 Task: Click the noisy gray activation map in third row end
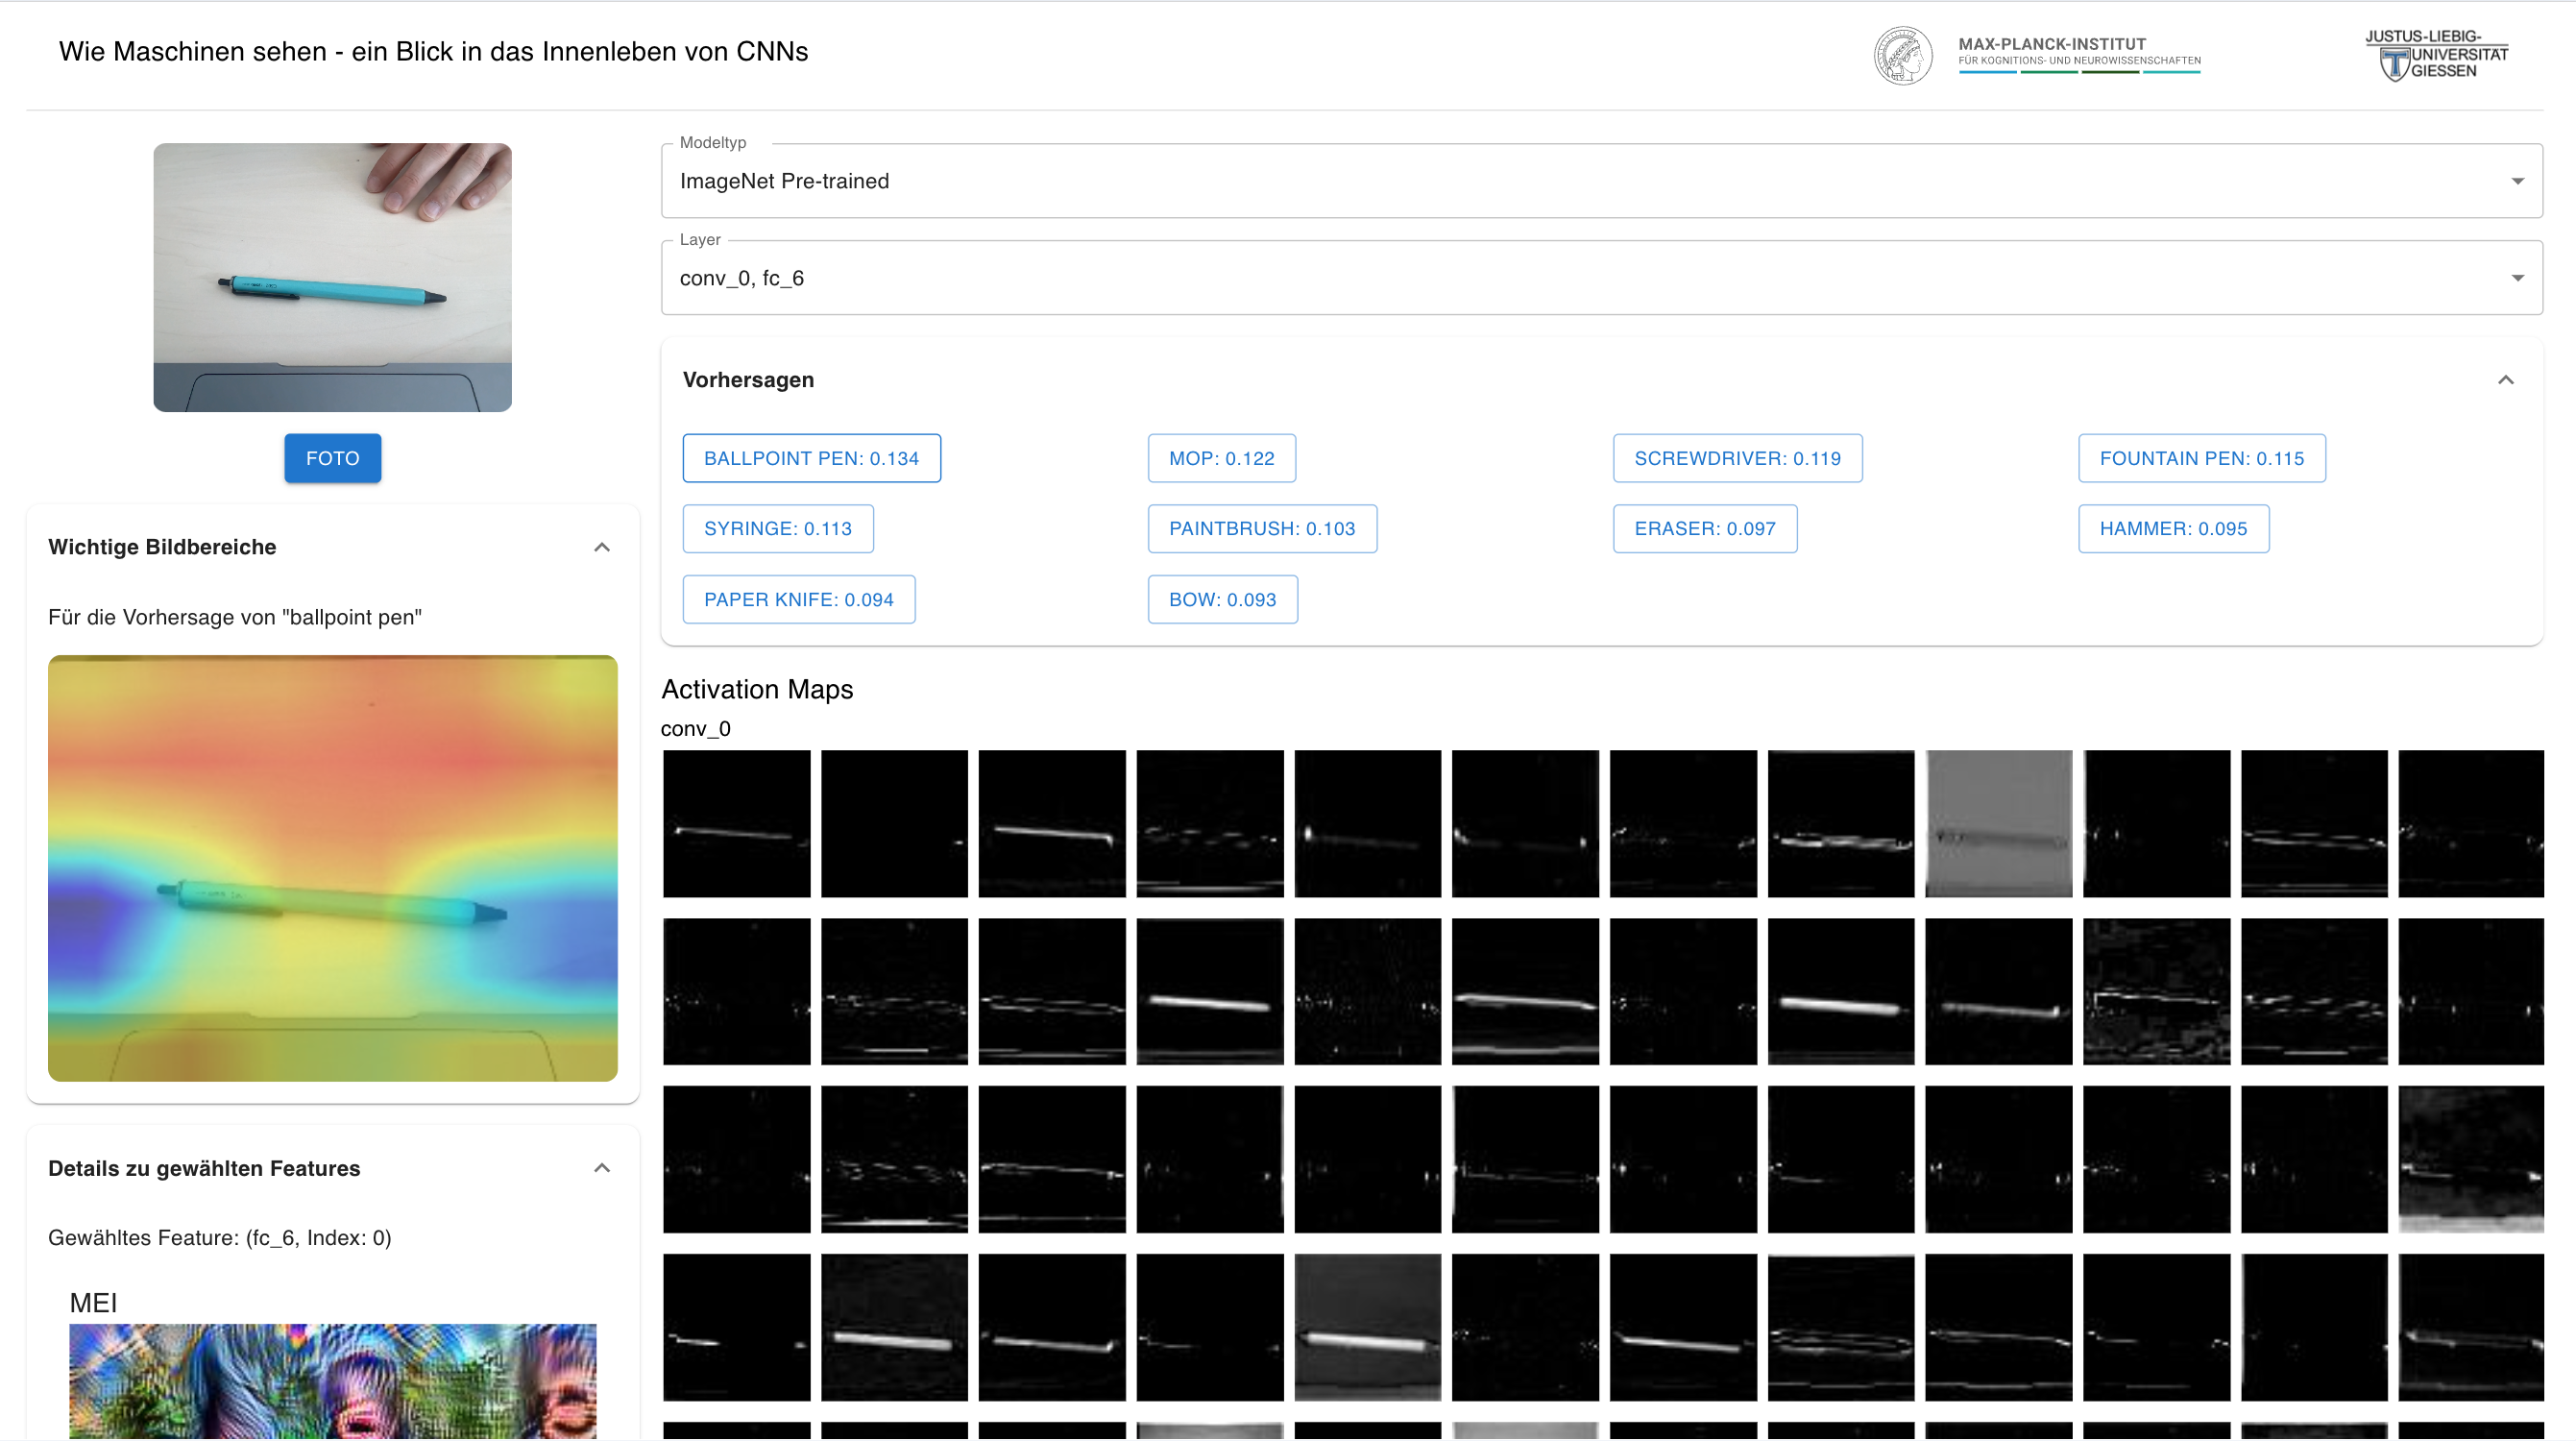[2471, 1159]
